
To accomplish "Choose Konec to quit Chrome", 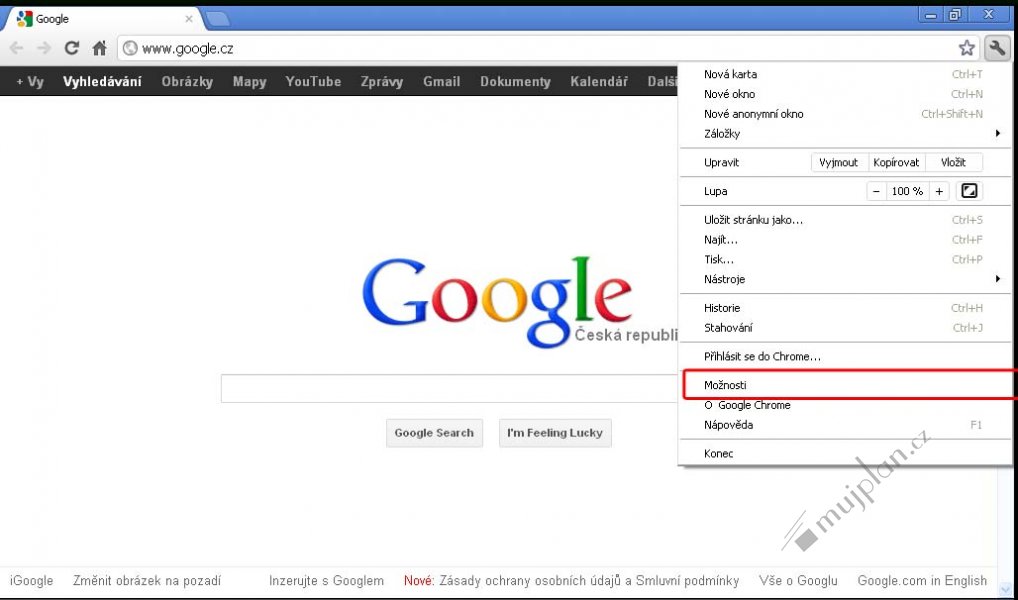I will [845, 454].
